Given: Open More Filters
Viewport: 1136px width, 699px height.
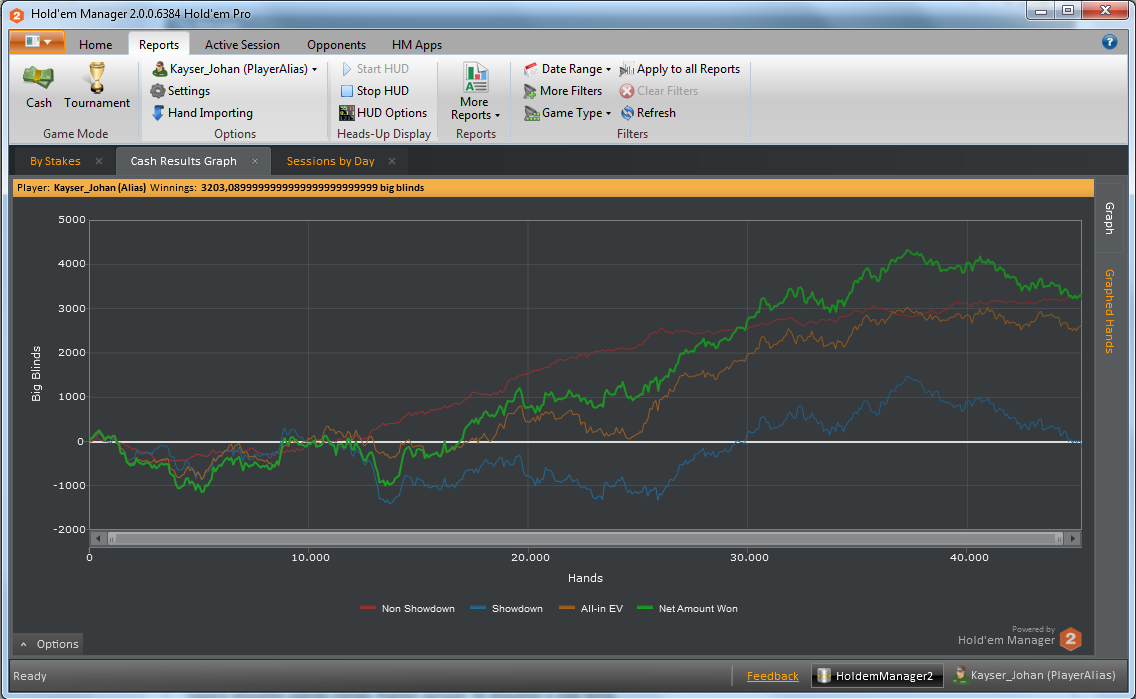Looking at the screenshot, I should (x=563, y=91).
